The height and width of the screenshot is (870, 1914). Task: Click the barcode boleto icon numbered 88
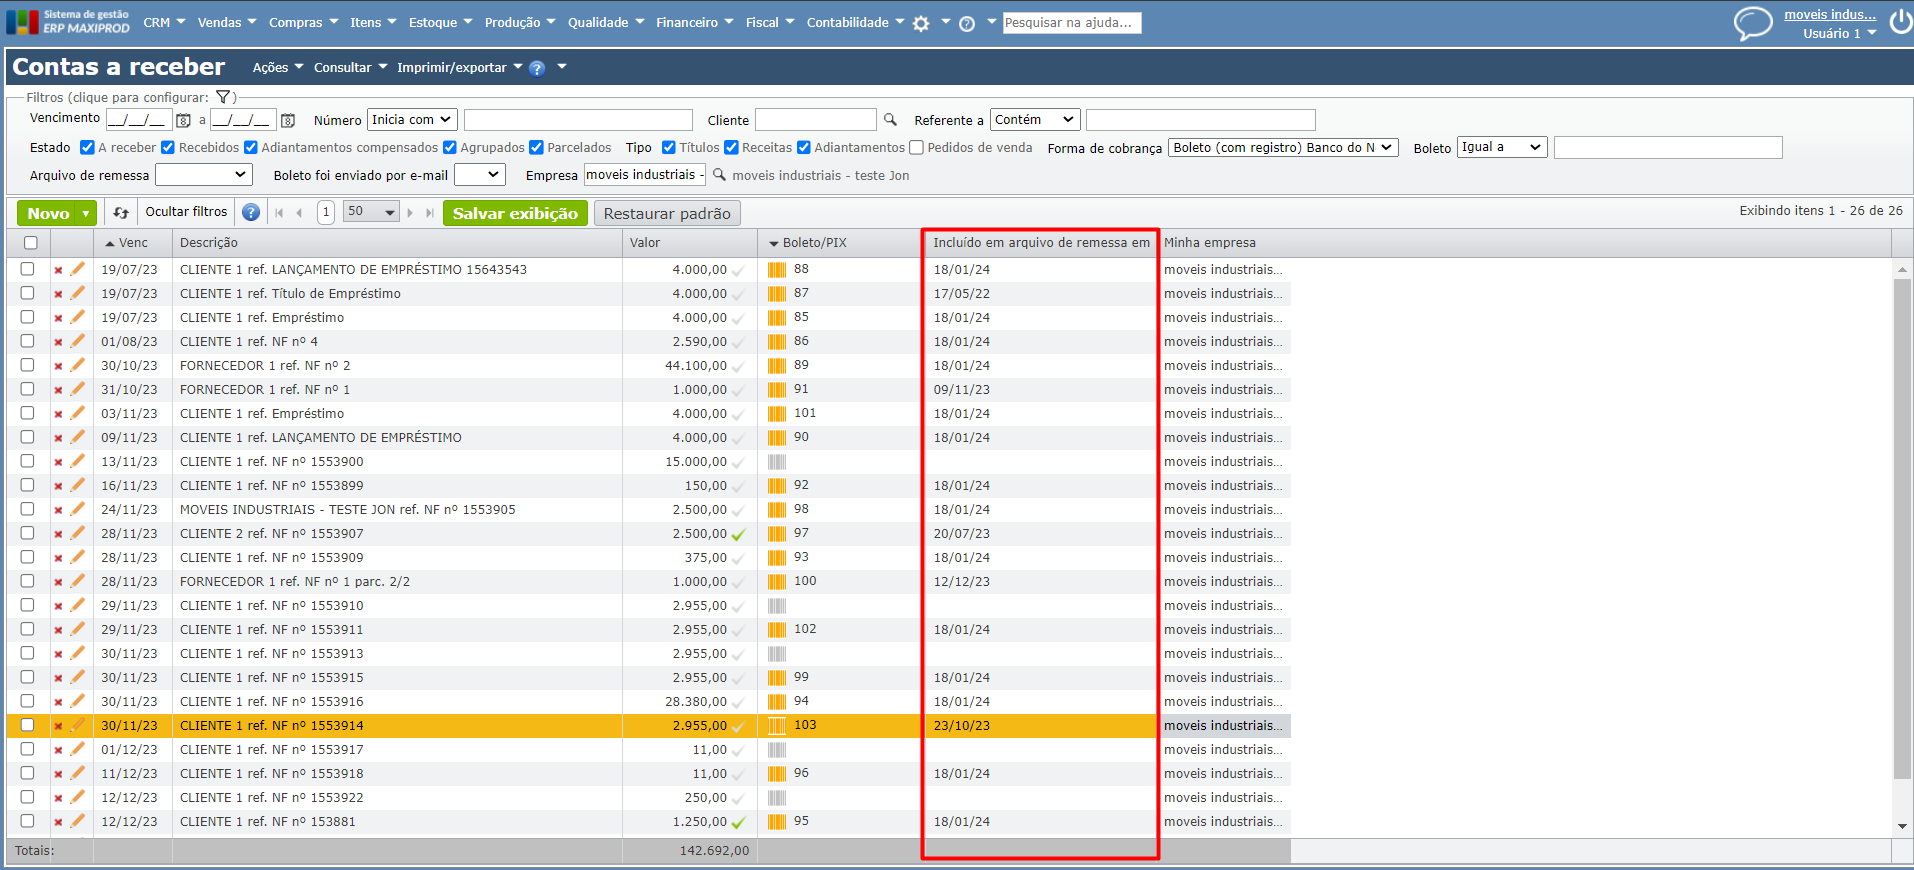click(777, 269)
